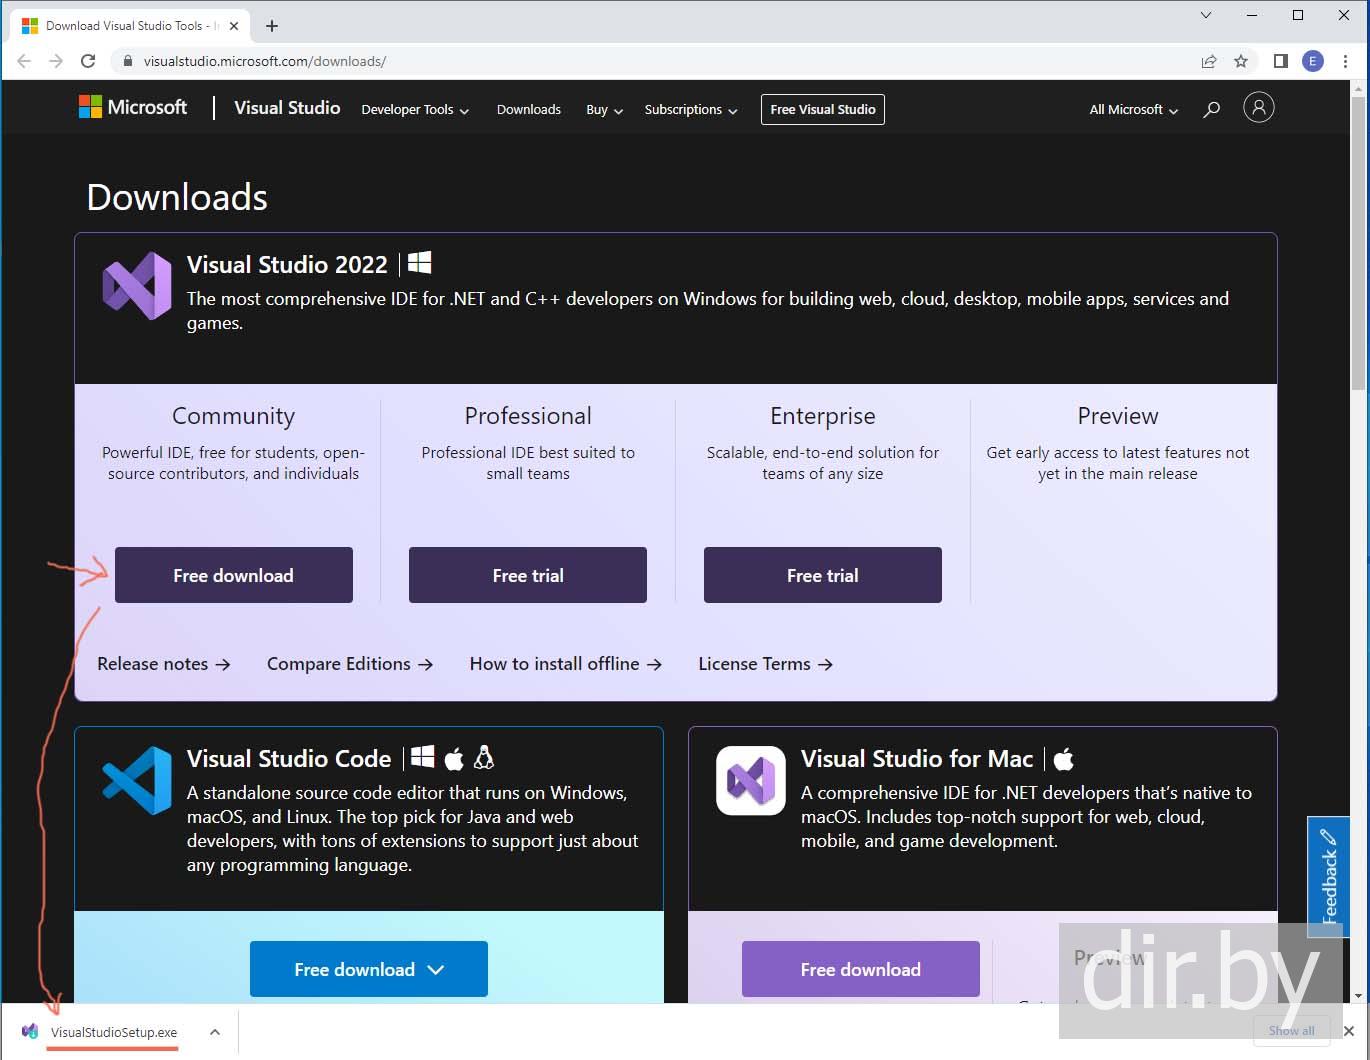Open the browser side panel icon
The width and height of the screenshot is (1370, 1060).
click(x=1280, y=61)
